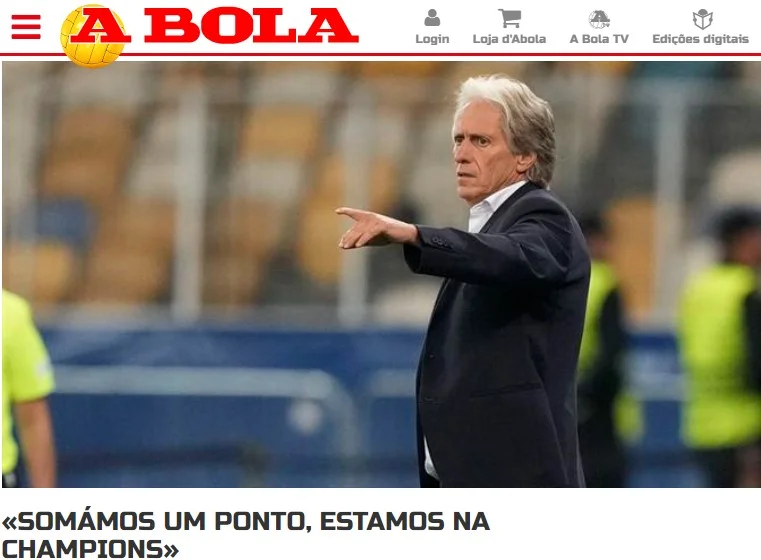
Task: Click the A Bola TV globe icon
Action: (x=599, y=19)
